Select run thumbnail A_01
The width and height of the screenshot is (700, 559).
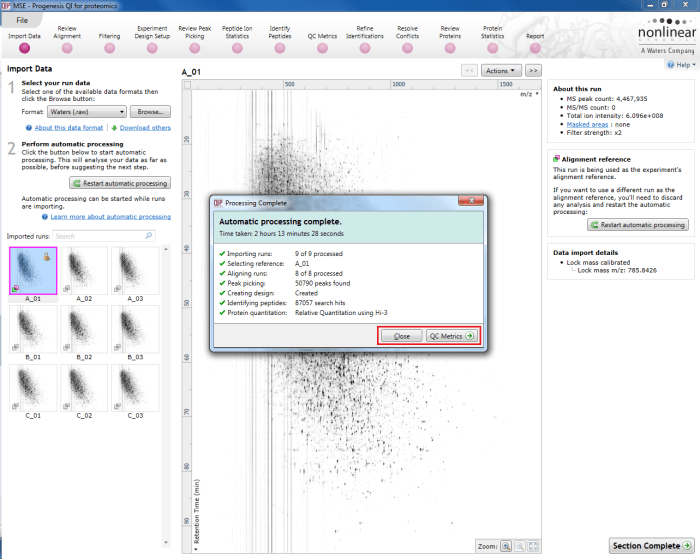pyautogui.click(x=33, y=271)
